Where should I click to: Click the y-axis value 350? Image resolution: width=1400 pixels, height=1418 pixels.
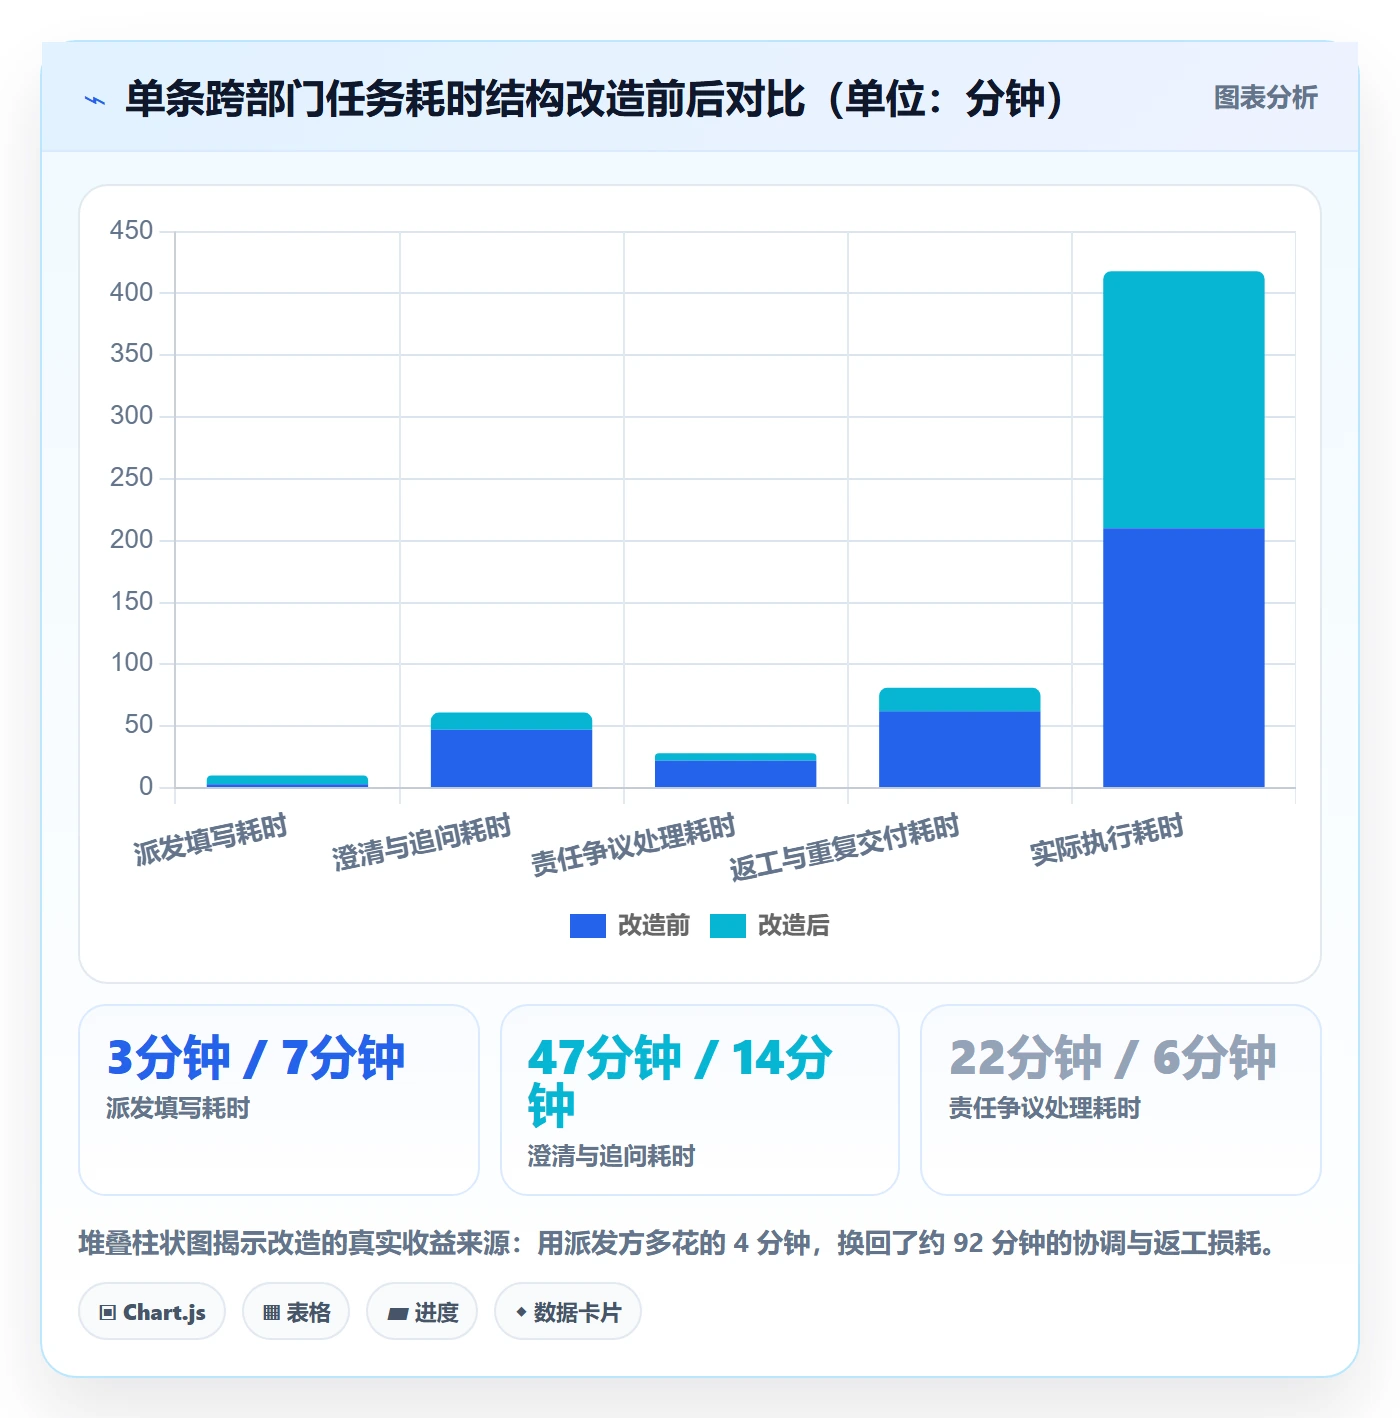coord(131,354)
